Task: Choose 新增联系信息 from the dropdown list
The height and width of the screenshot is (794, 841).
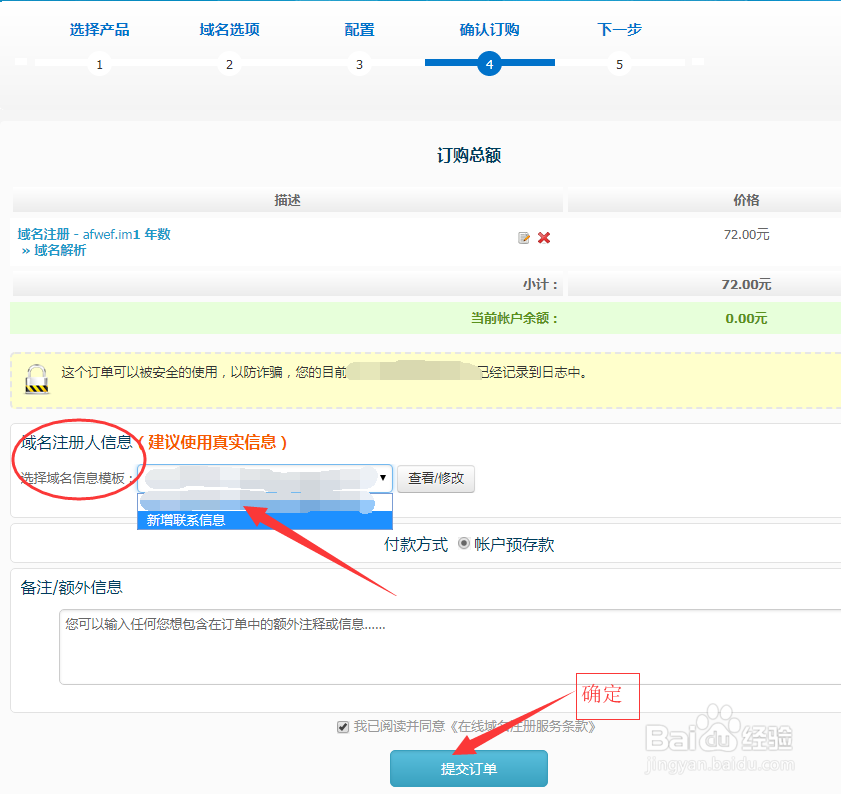Action: pos(265,520)
